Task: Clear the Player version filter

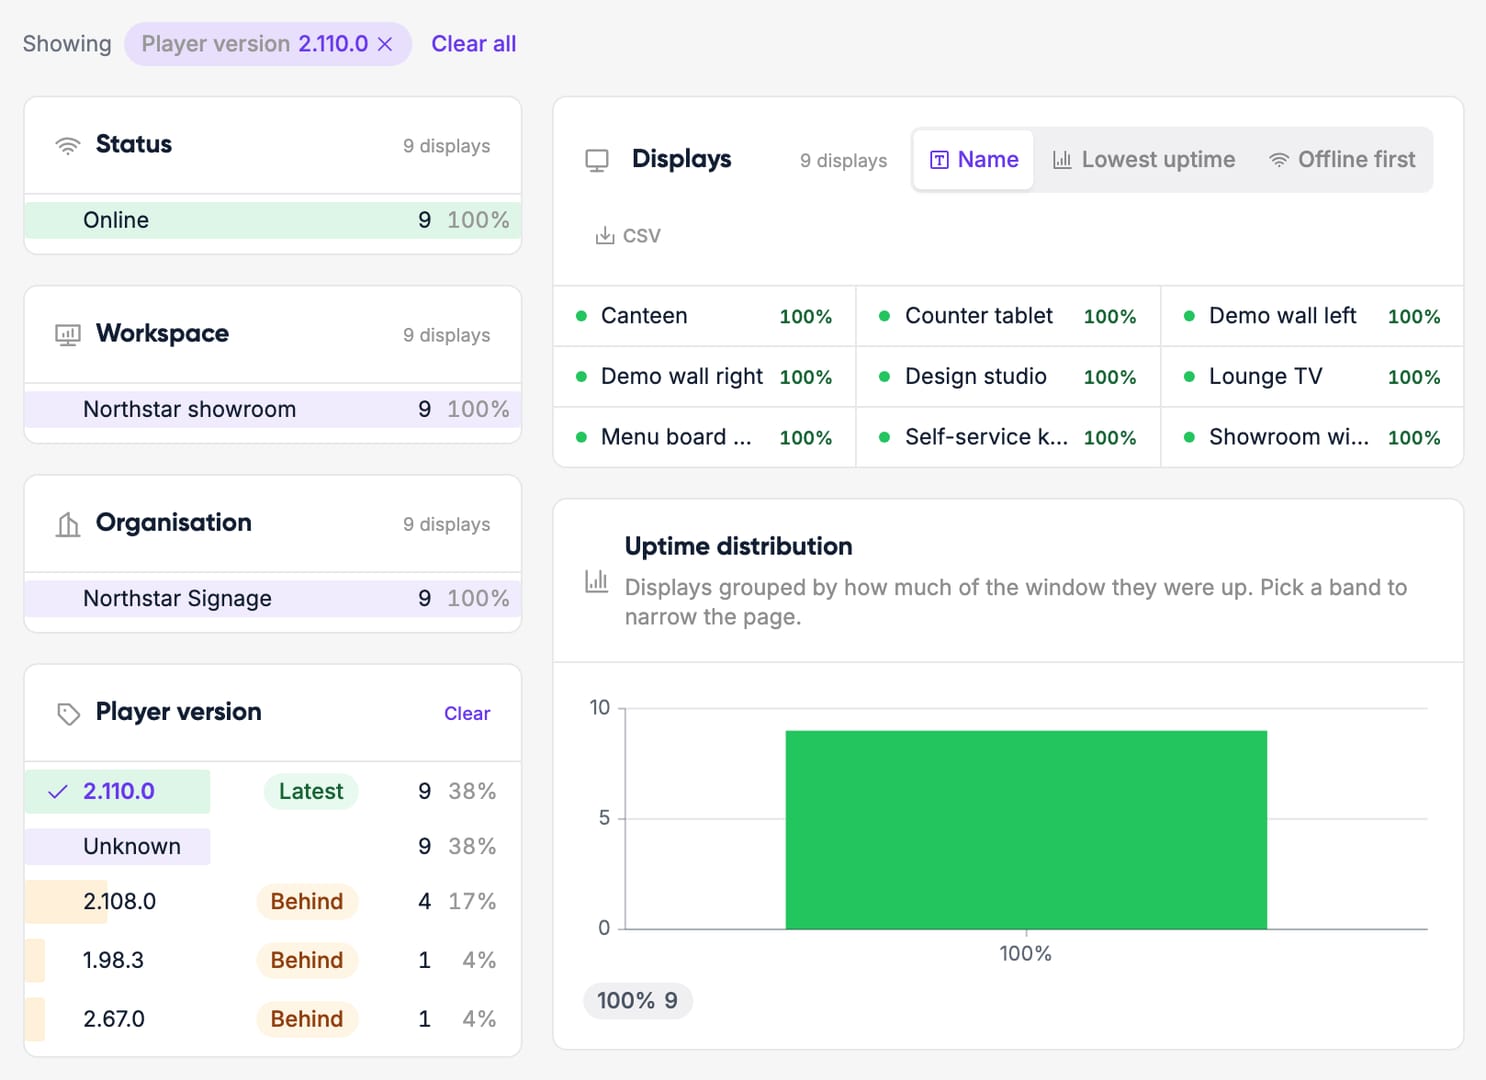Action: (x=467, y=714)
